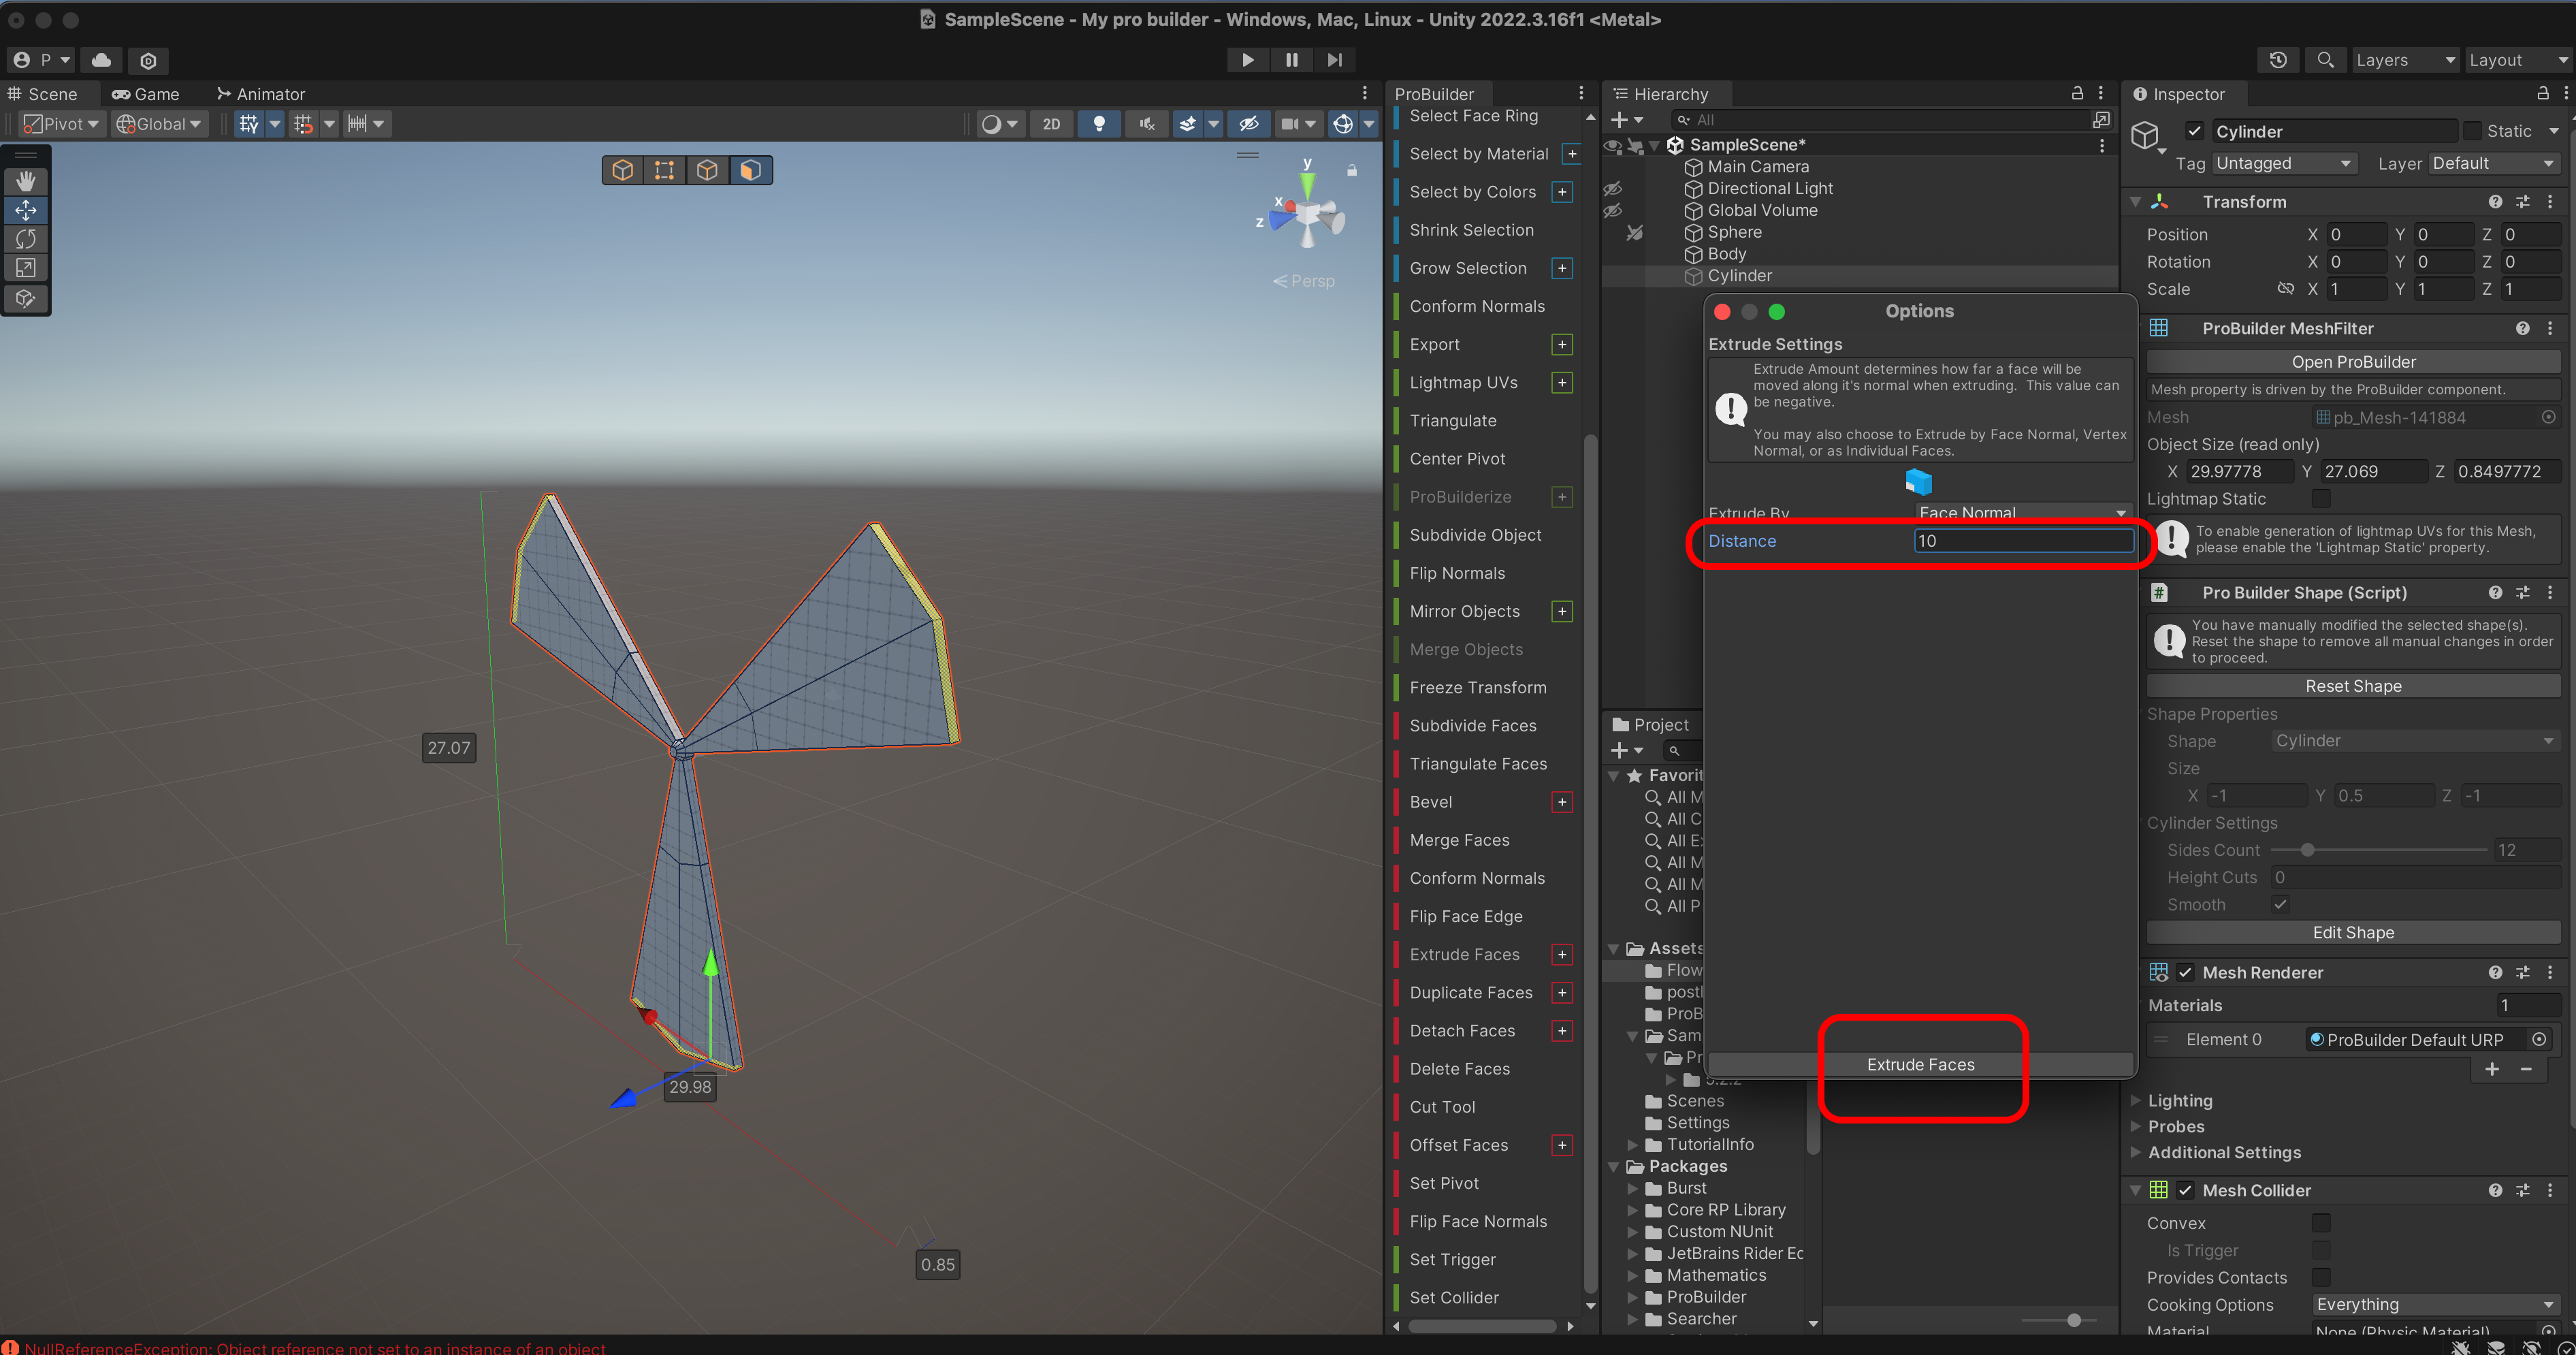Open the Tag Untagged dropdown
This screenshot has height=1355, width=2576.
[2283, 163]
